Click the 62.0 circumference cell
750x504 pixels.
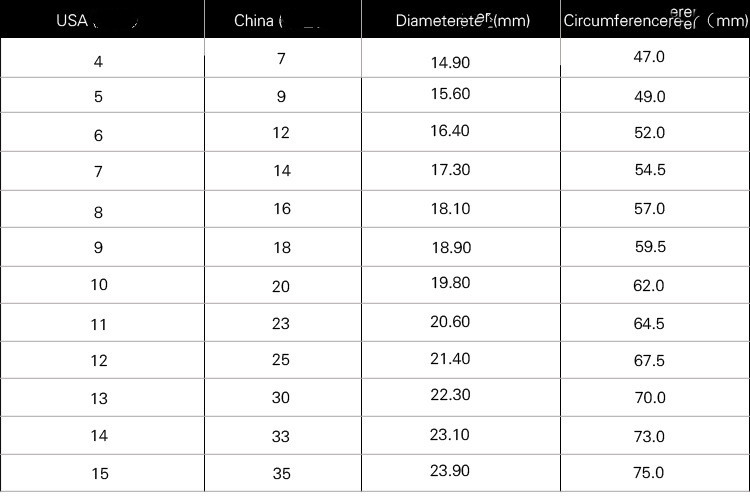(x=649, y=286)
